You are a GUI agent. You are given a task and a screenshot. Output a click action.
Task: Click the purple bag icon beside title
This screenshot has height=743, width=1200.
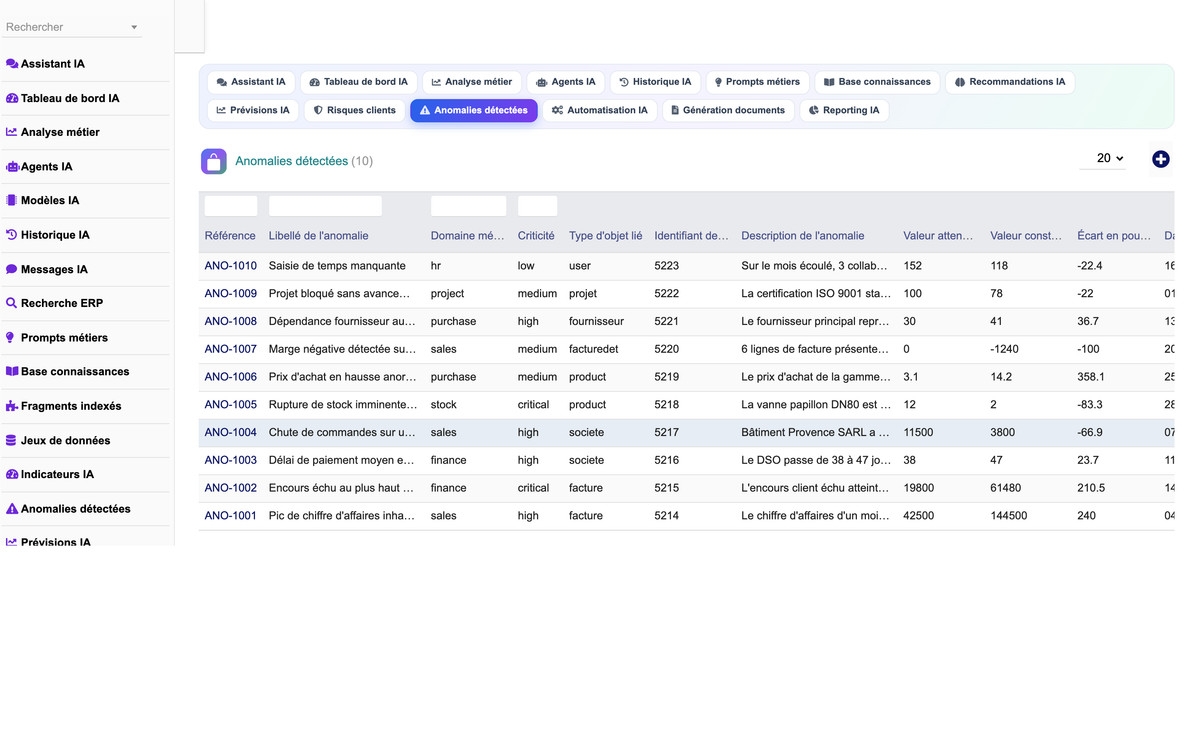[x=213, y=161]
